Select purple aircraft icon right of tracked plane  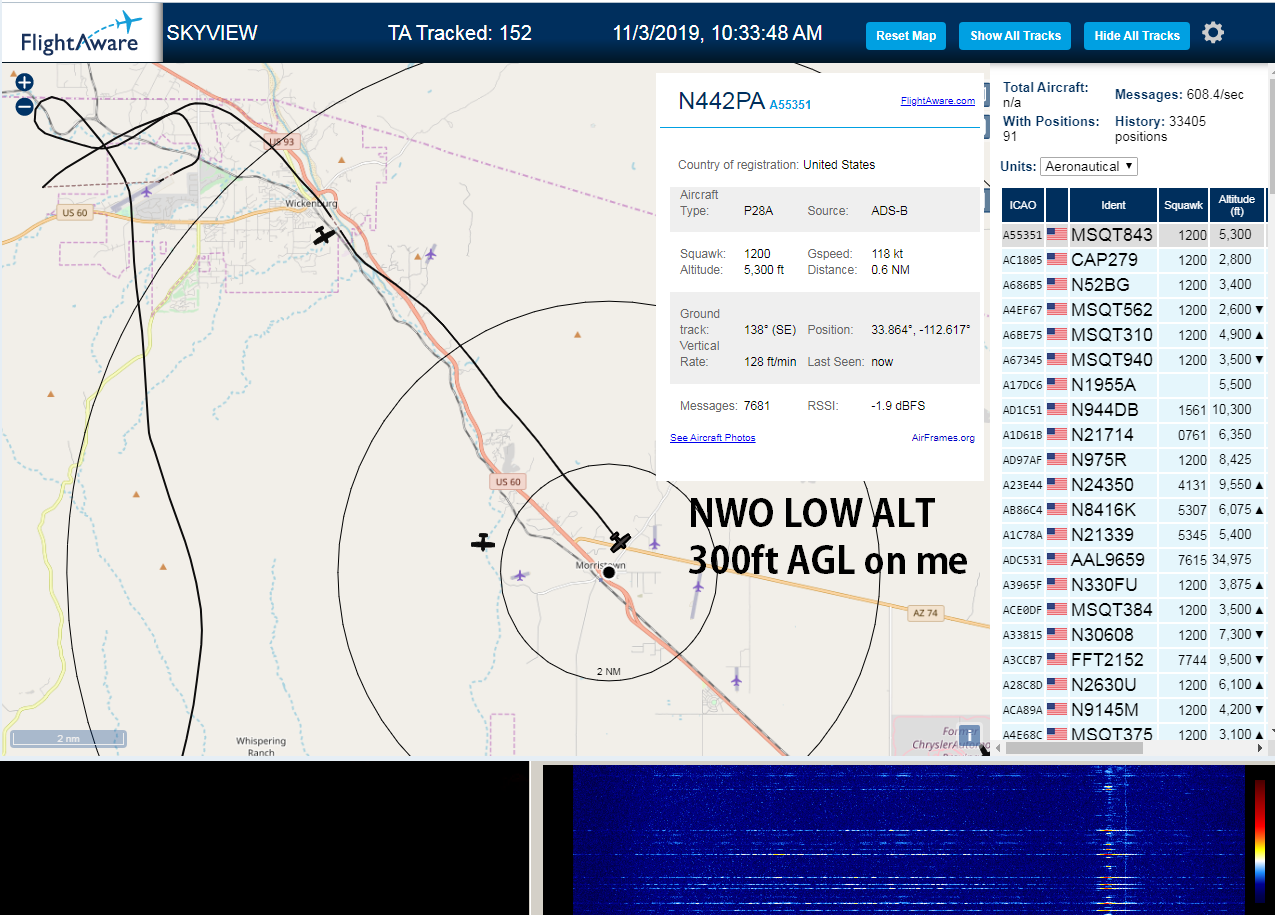[x=654, y=543]
